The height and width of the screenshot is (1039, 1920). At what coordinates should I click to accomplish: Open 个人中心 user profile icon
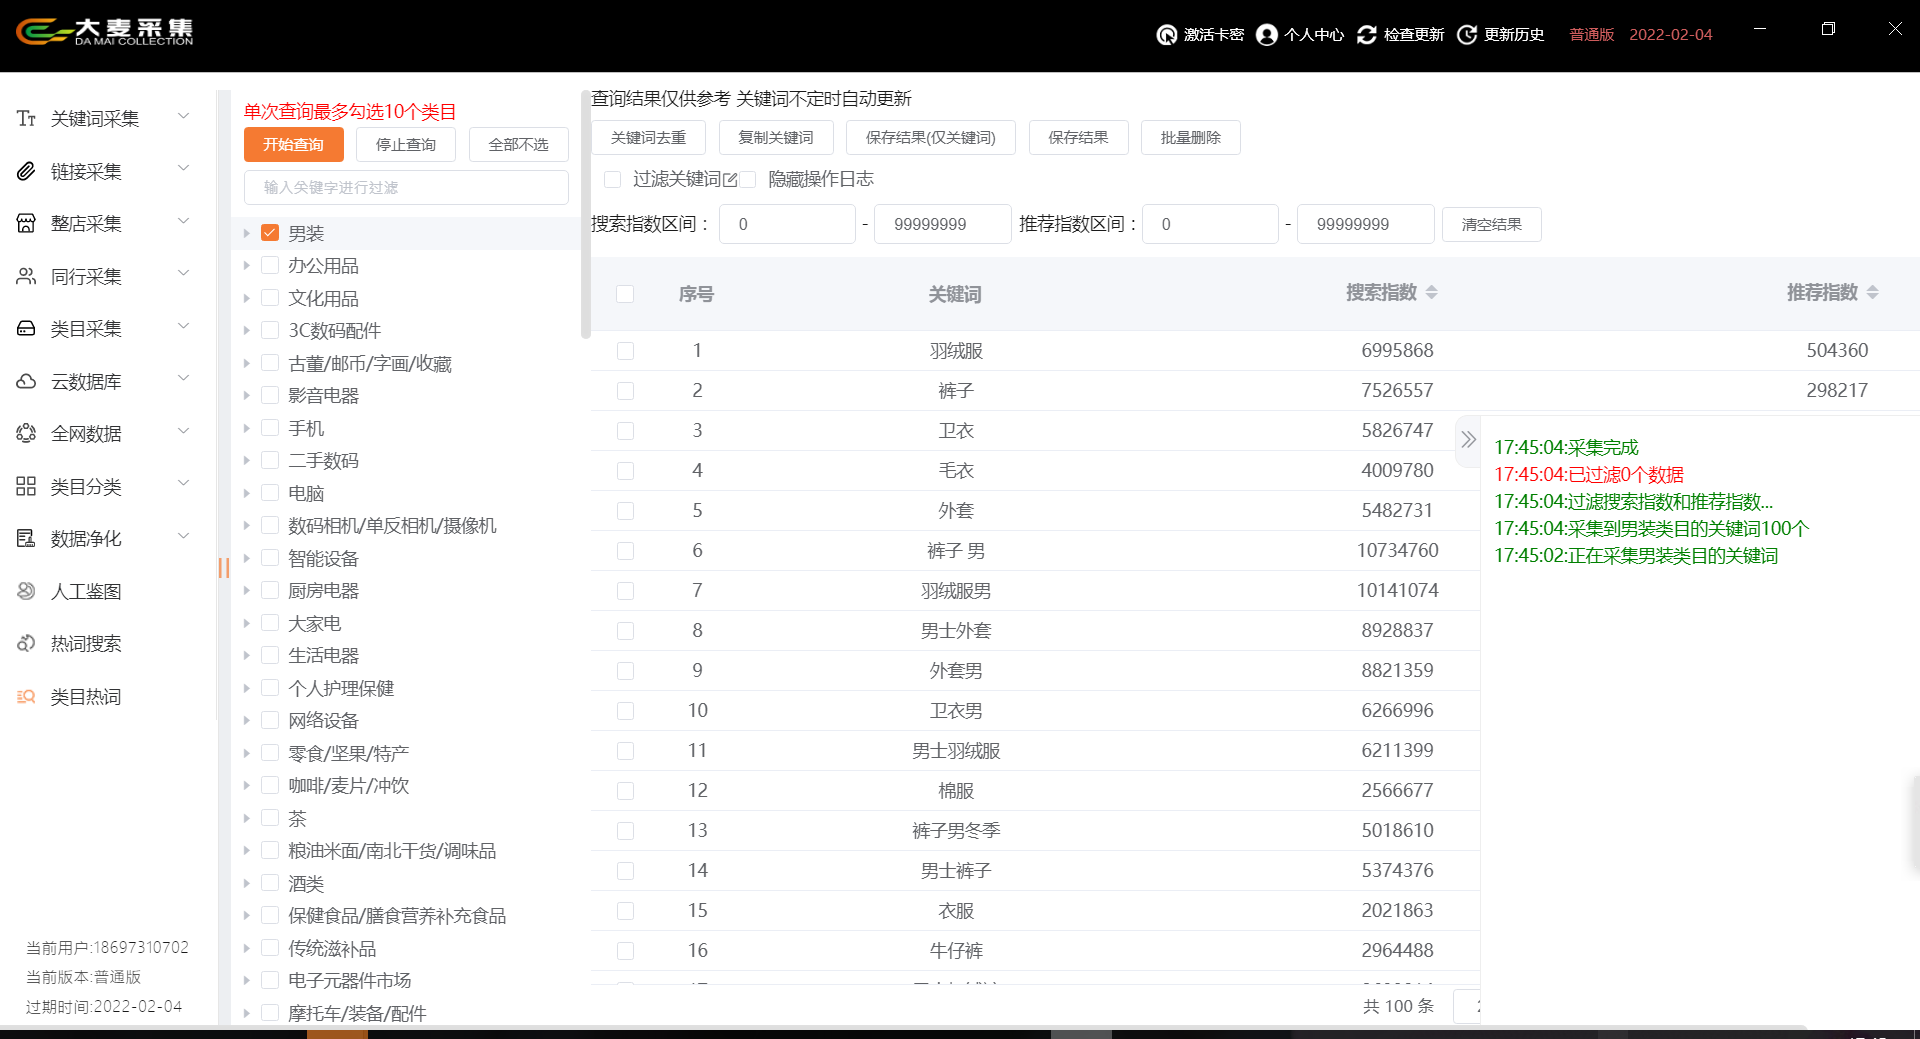click(x=1266, y=35)
